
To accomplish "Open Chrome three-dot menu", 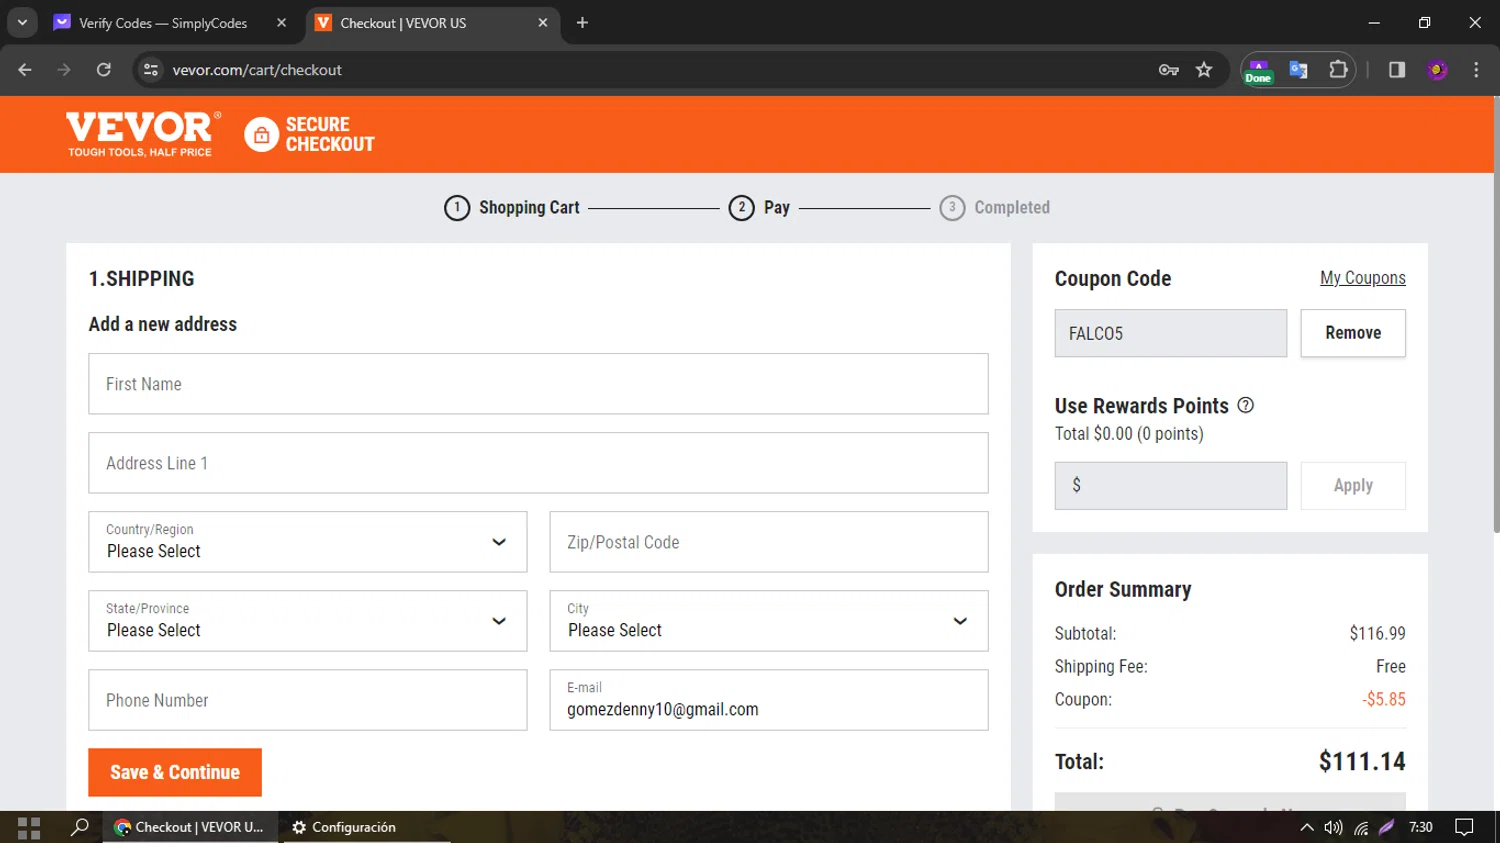I will click(x=1476, y=70).
